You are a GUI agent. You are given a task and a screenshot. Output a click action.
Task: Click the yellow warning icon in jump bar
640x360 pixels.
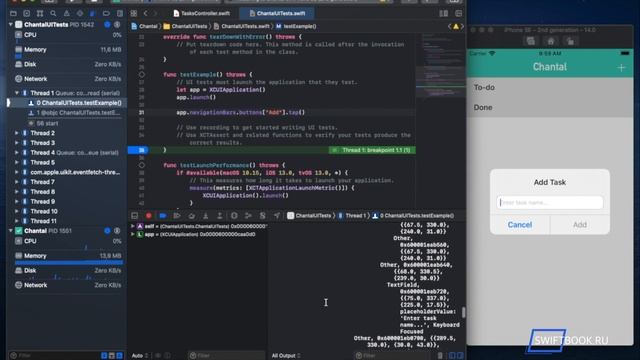pyautogui.click(x=456, y=27)
